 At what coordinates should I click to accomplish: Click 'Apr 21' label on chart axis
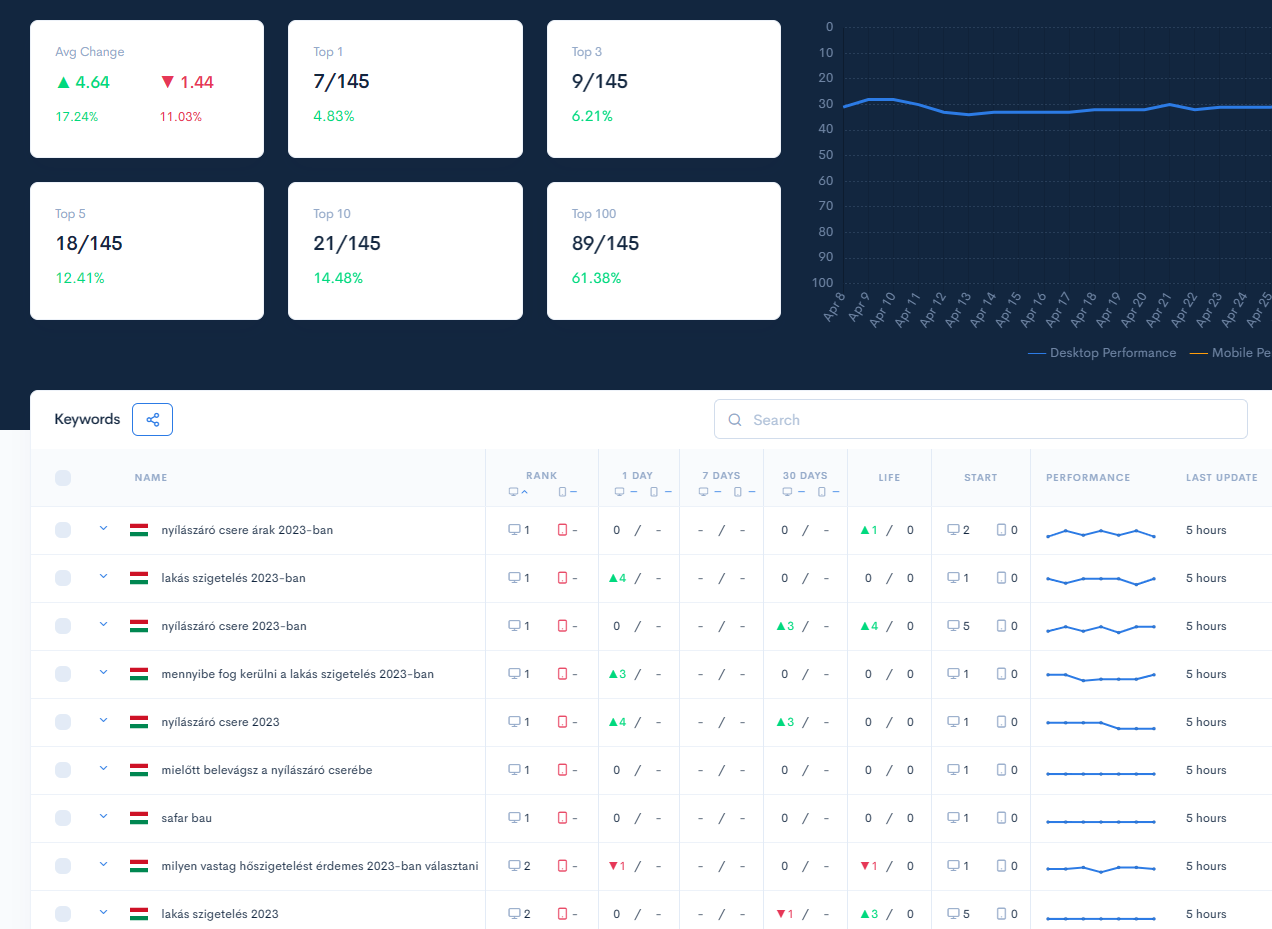(x=1161, y=311)
